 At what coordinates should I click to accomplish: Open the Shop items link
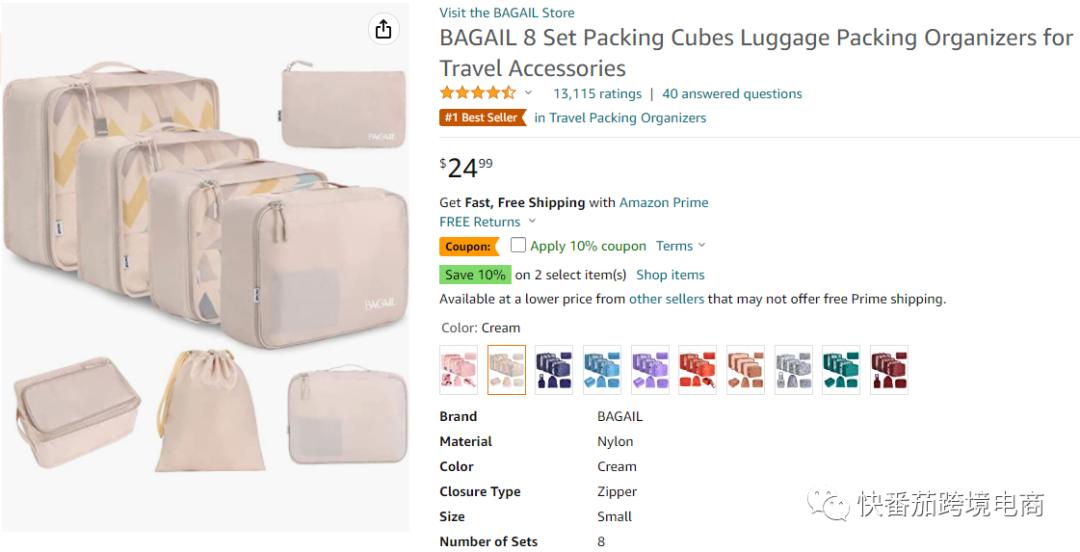670,275
